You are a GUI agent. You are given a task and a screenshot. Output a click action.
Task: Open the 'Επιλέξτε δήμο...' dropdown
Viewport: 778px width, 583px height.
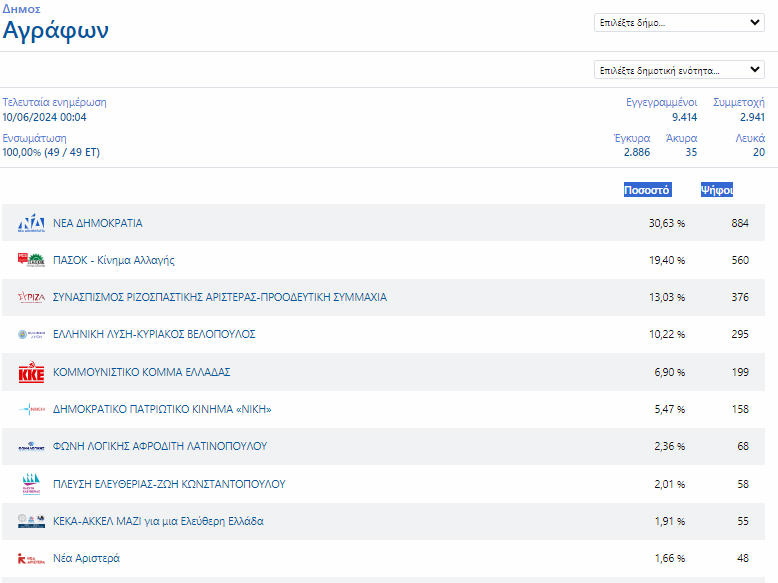click(679, 23)
